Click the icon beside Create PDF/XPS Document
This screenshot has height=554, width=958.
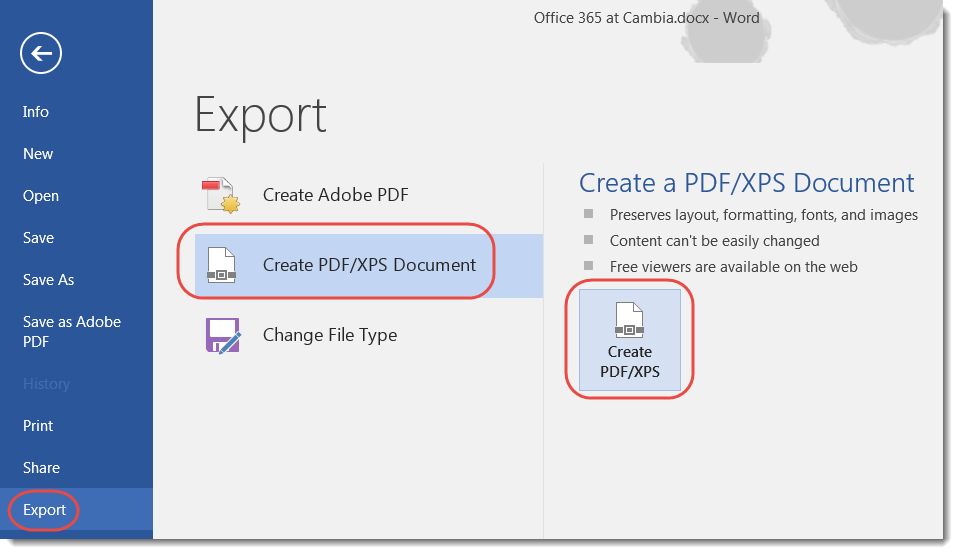(x=222, y=266)
